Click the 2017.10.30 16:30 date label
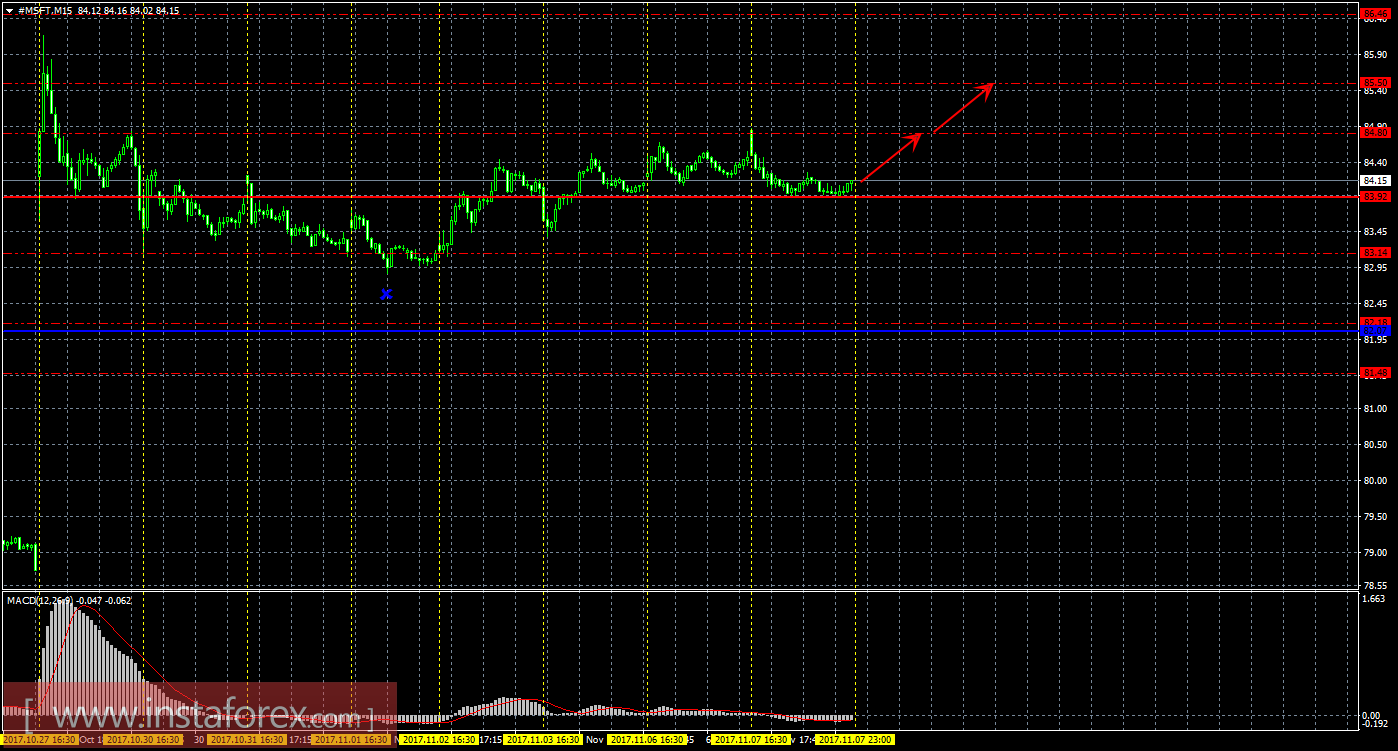 [x=143, y=740]
